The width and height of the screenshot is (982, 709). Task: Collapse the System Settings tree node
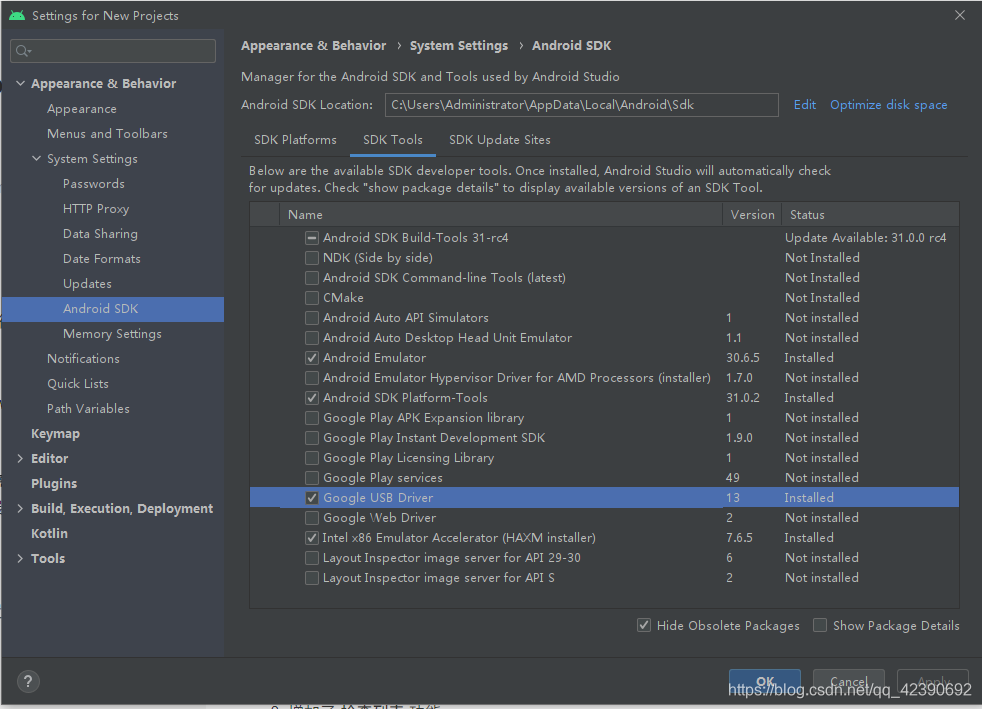[36, 158]
